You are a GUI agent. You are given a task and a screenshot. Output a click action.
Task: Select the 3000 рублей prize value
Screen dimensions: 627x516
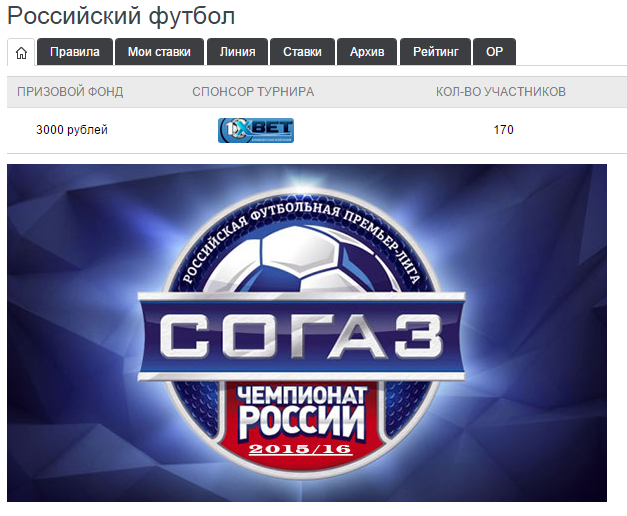tap(72, 130)
